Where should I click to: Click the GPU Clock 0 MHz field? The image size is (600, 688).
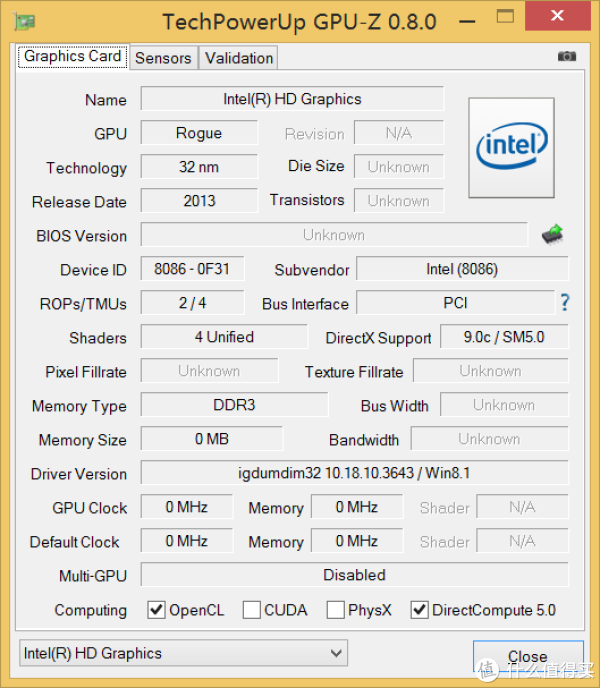coord(187,507)
